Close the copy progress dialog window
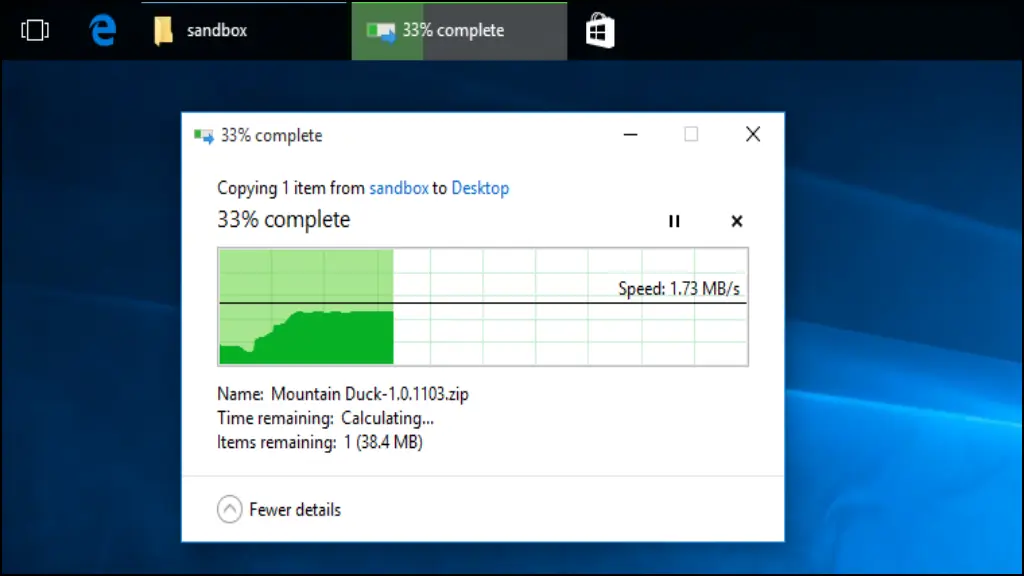Image resolution: width=1024 pixels, height=576 pixels. pos(753,135)
